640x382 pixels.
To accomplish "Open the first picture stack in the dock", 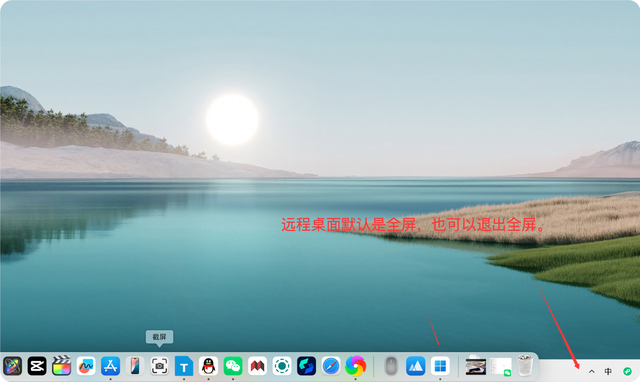I will 476,366.
